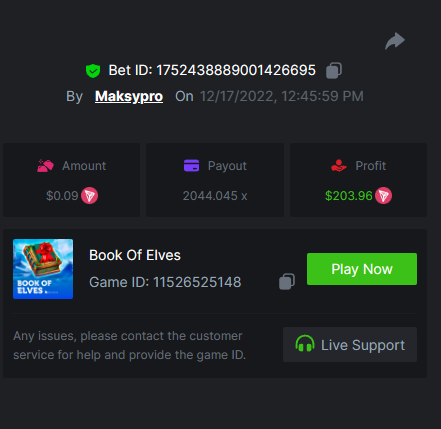Copy the Game ID using copy icon

(x=287, y=282)
